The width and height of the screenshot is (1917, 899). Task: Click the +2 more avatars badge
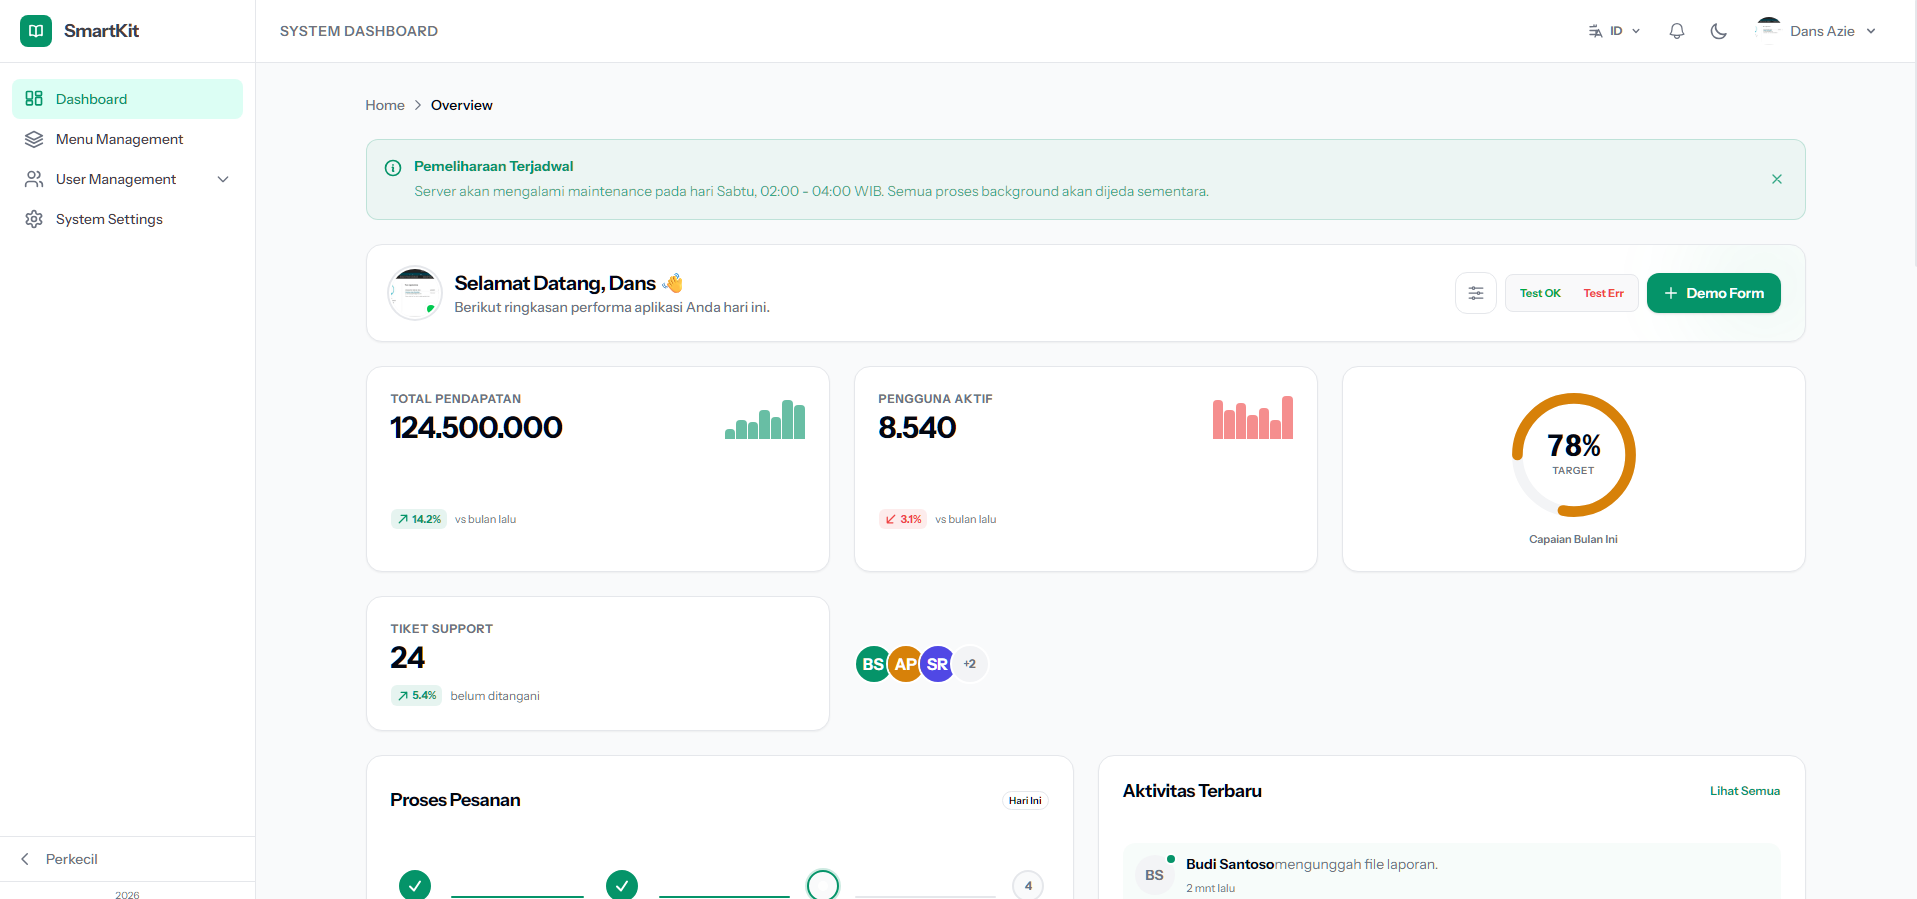click(970, 664)
